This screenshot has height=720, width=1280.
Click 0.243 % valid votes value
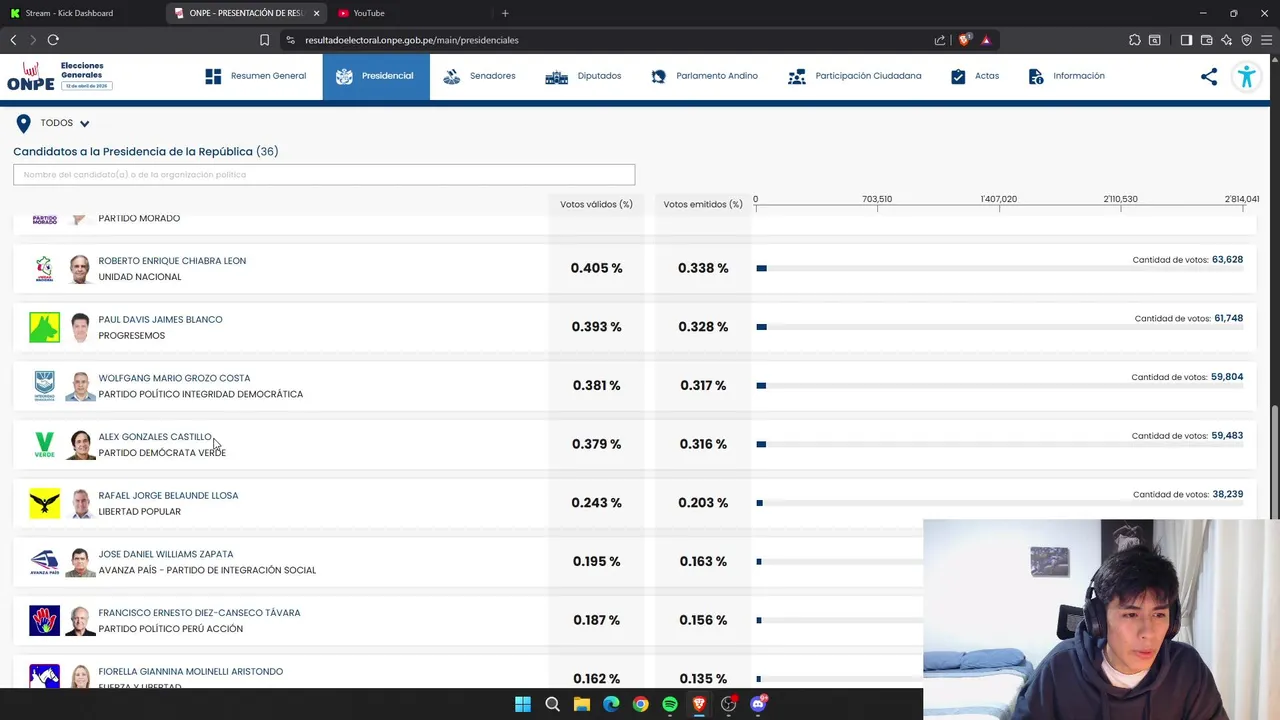pos(597,503)
